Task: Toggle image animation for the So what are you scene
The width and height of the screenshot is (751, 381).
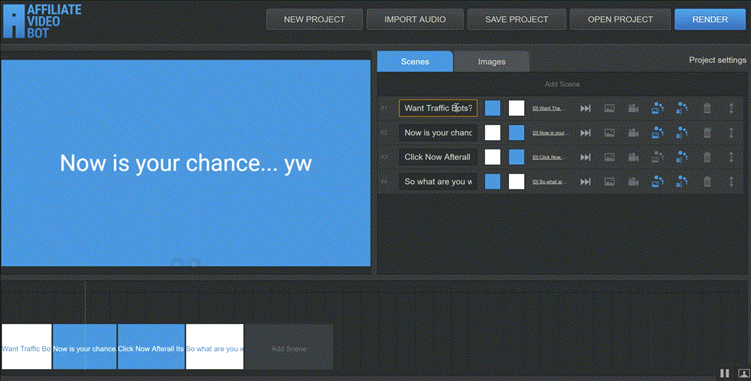Action: pyautogui.click(x=658, y=182)
